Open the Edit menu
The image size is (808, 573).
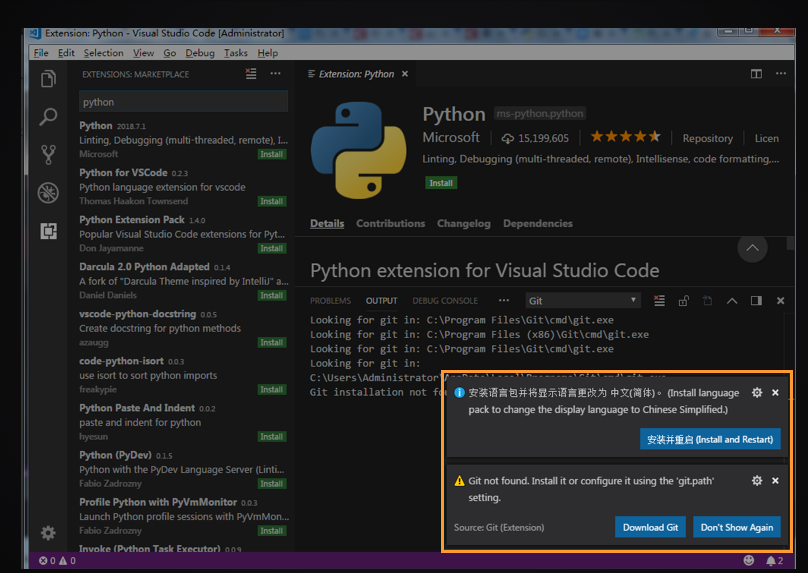coord(66,53)
